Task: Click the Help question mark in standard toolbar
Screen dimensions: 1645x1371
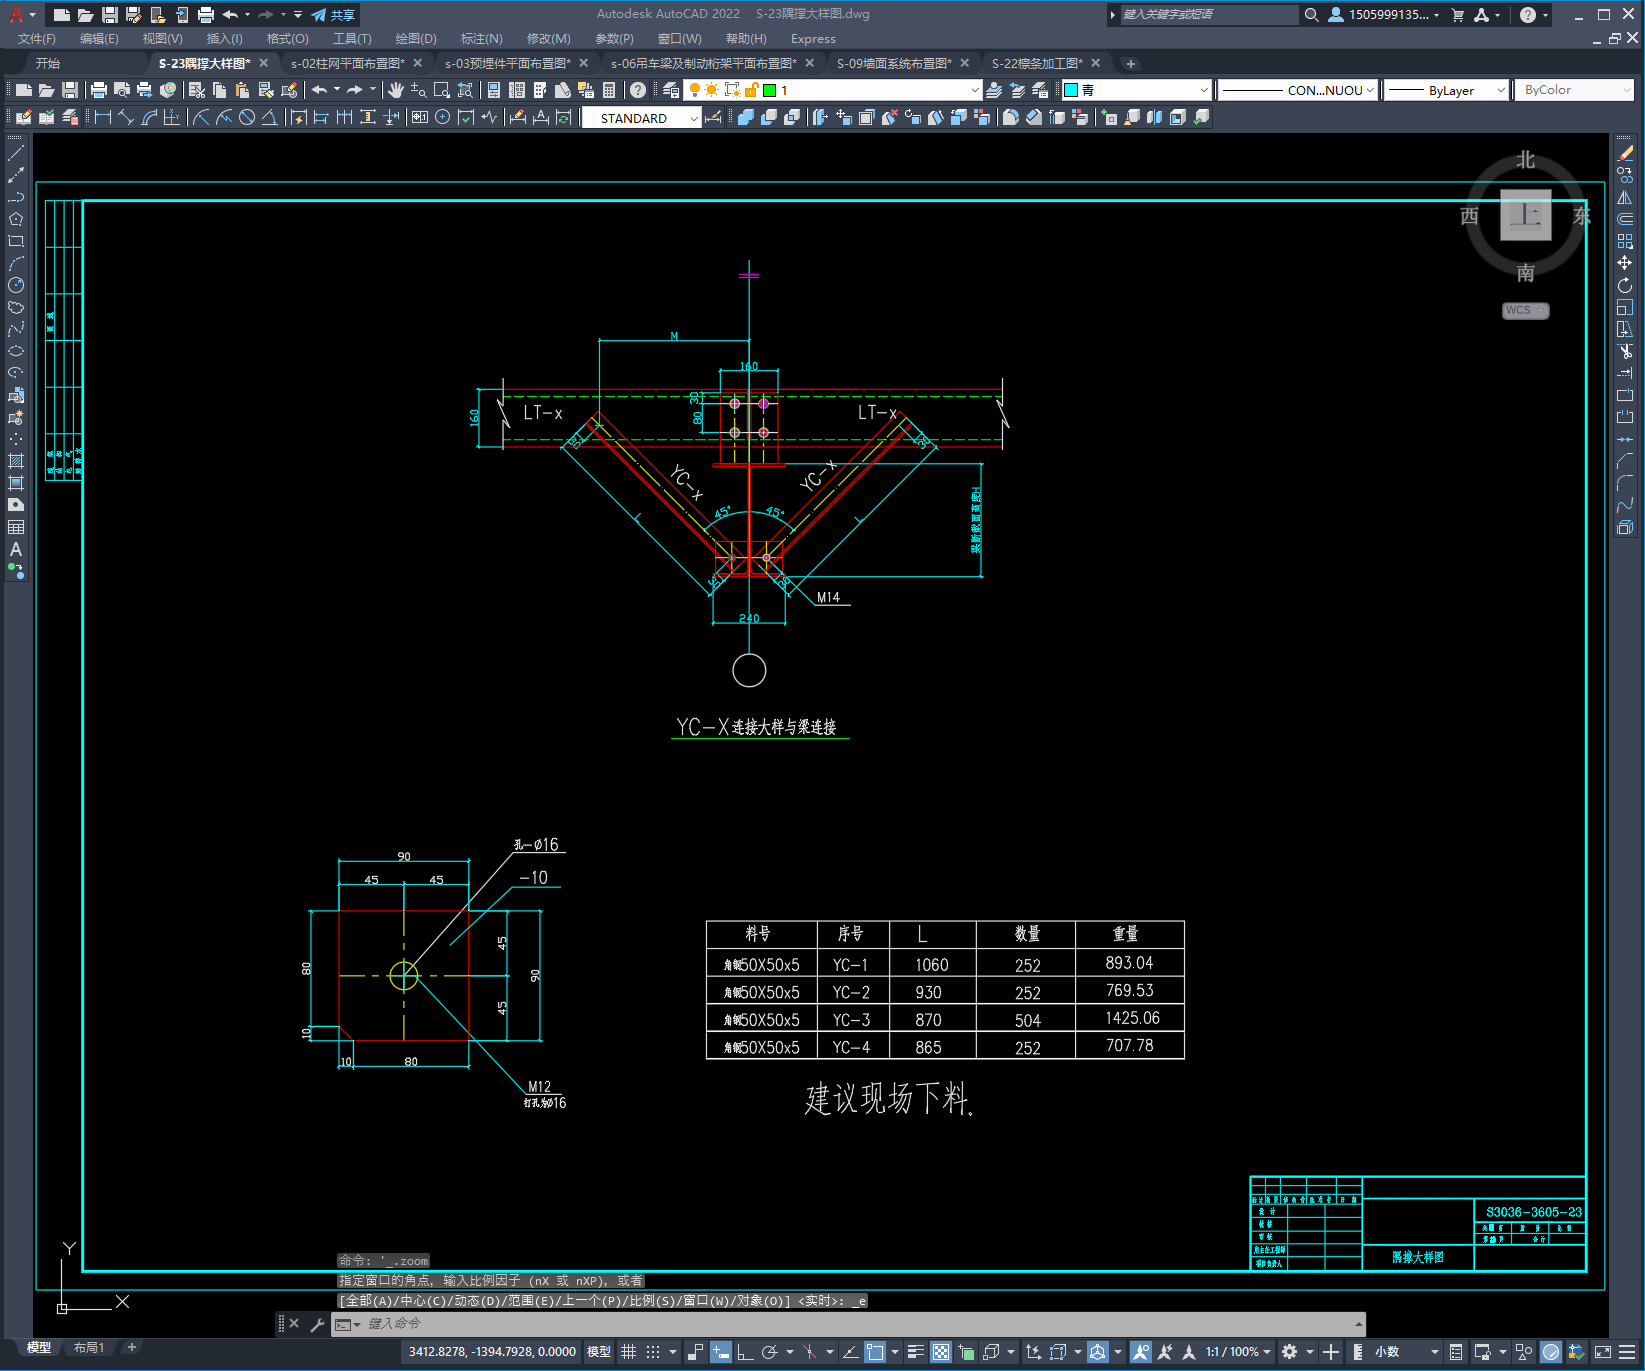Action: [x=638, y=90]
